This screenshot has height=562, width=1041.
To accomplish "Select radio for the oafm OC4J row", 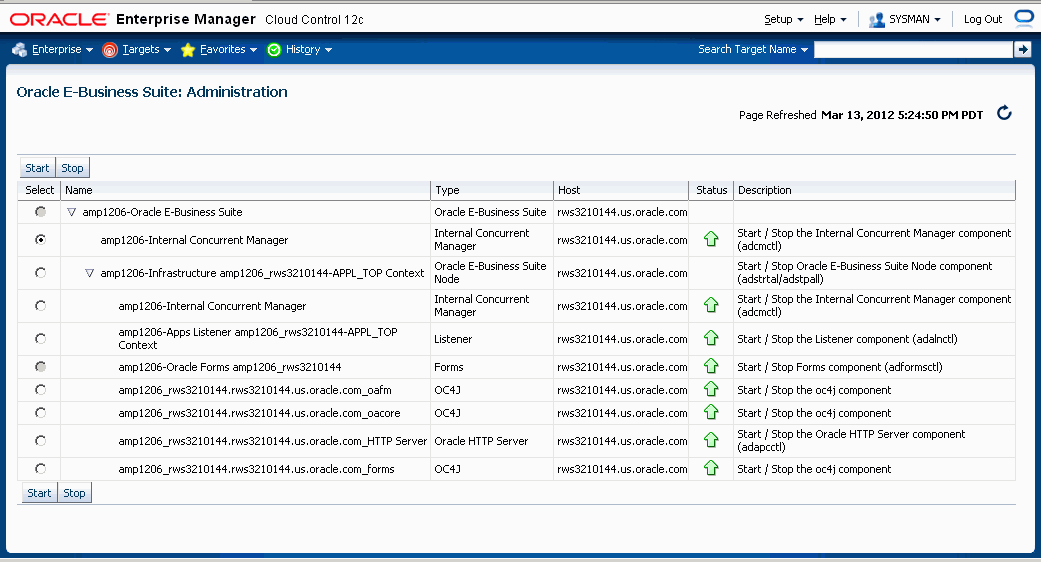I will pos(40,389).
